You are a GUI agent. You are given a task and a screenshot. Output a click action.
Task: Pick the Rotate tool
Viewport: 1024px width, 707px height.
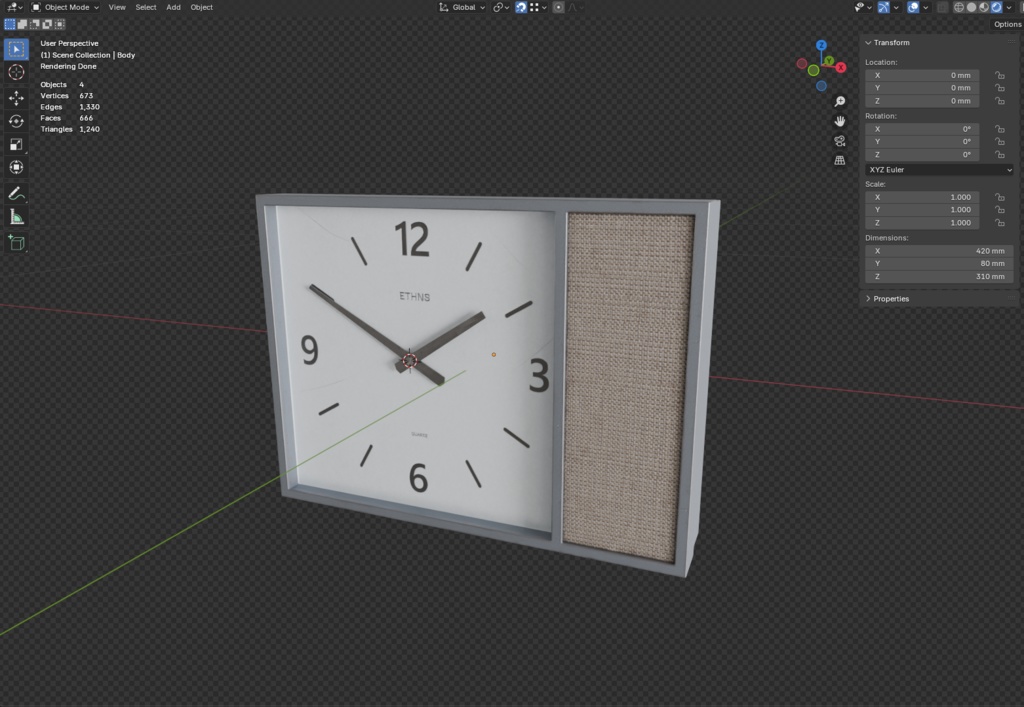pos(16,121)
